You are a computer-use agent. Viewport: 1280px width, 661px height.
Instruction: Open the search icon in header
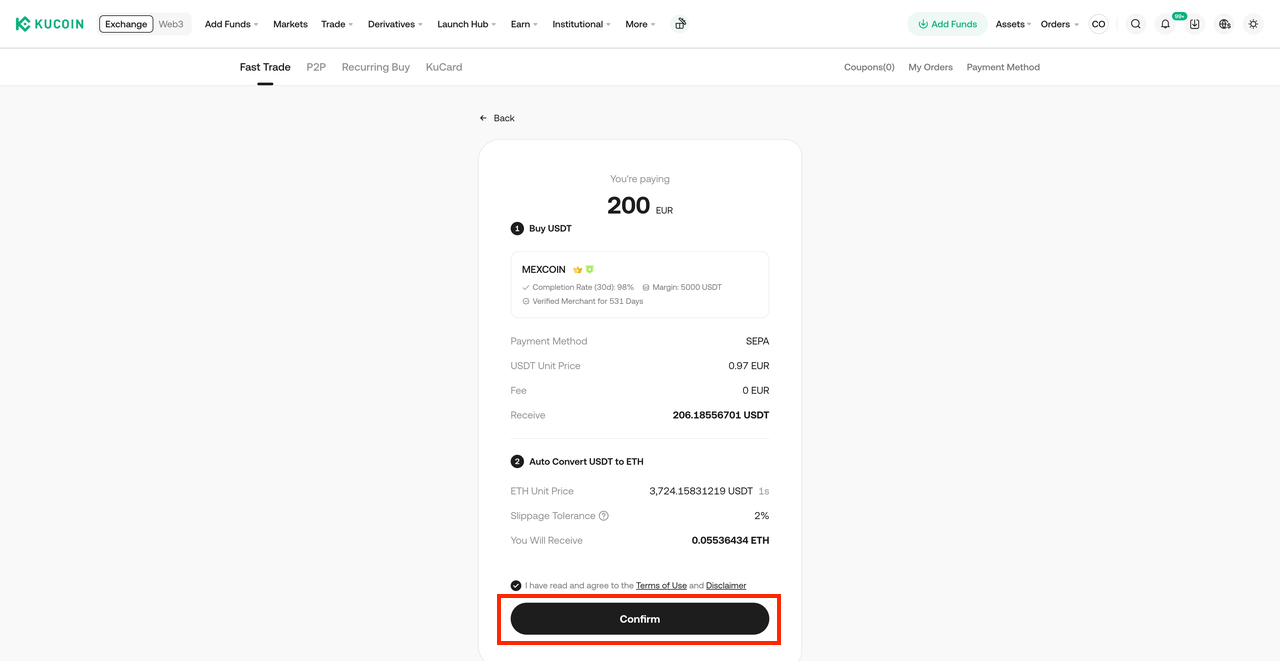(1135, 24)
